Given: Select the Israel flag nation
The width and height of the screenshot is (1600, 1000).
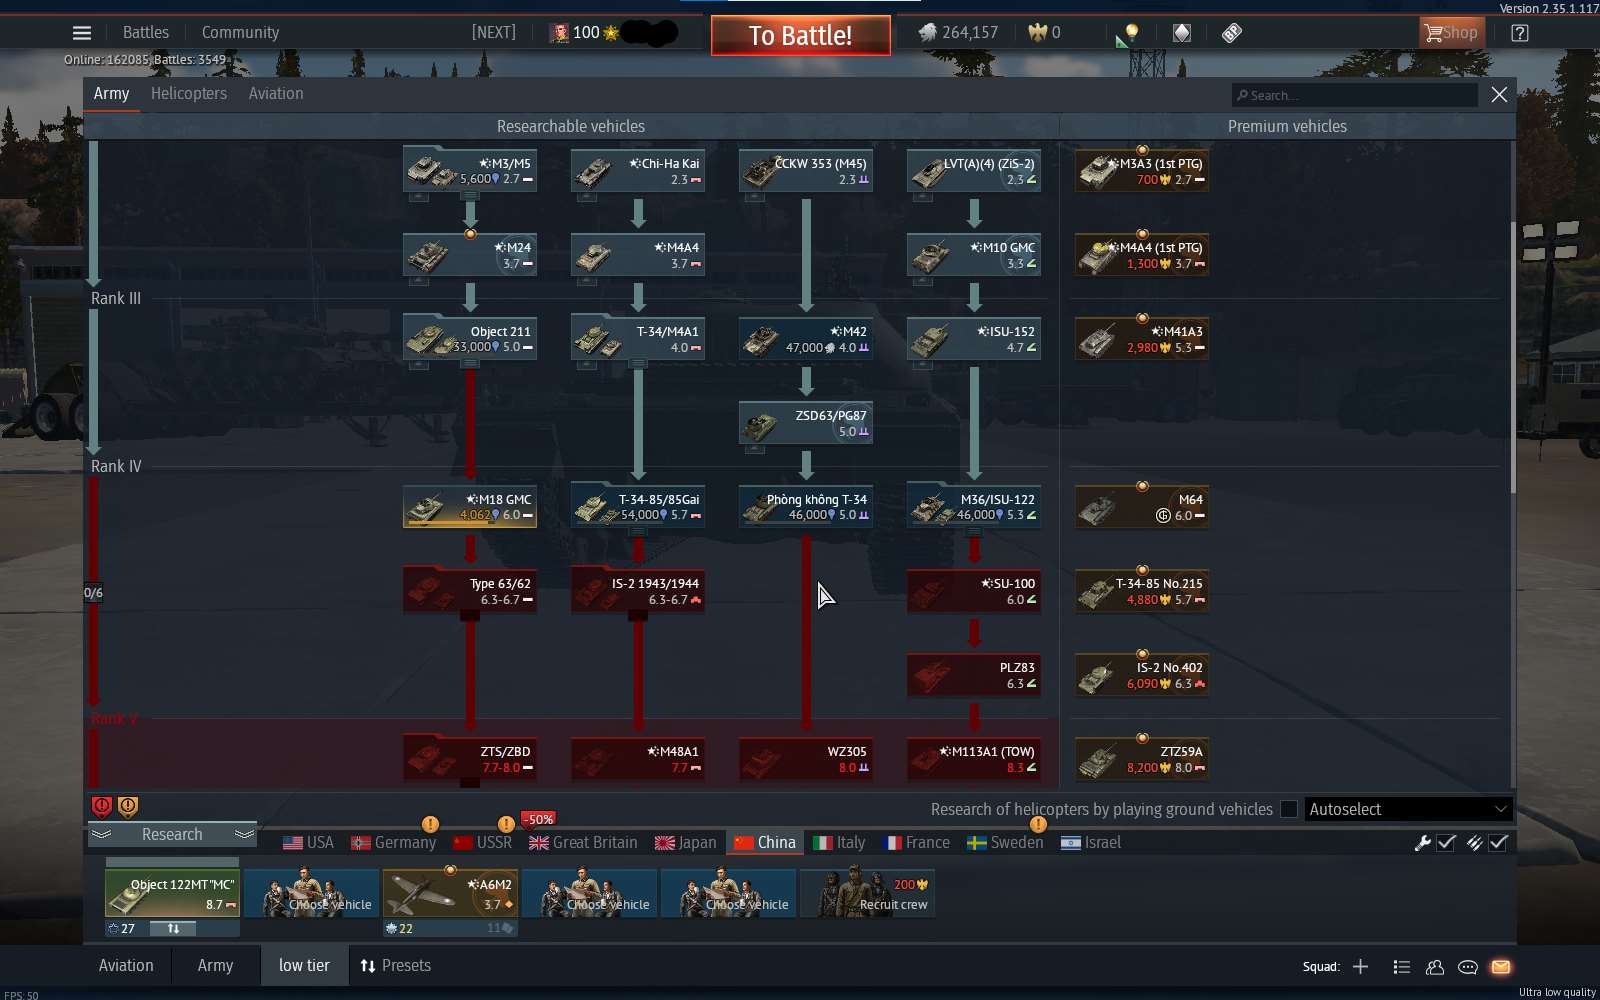Looking at the screenshot, I should click(x=1091, y=843).
